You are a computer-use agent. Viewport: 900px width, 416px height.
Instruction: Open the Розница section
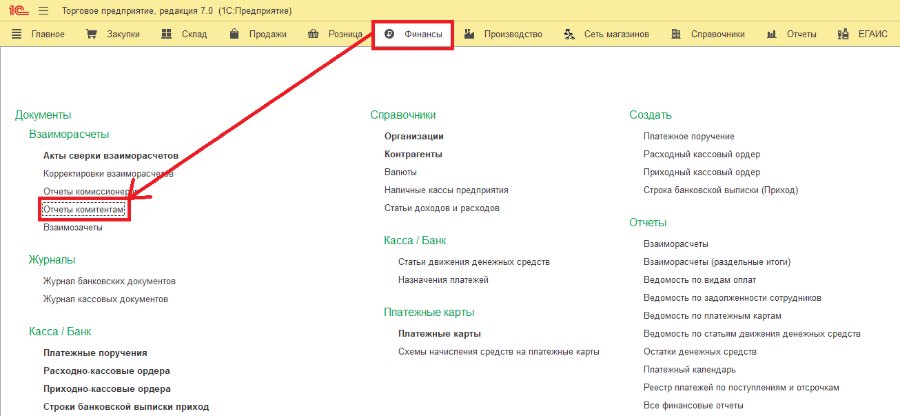click(x=345, y=34)
